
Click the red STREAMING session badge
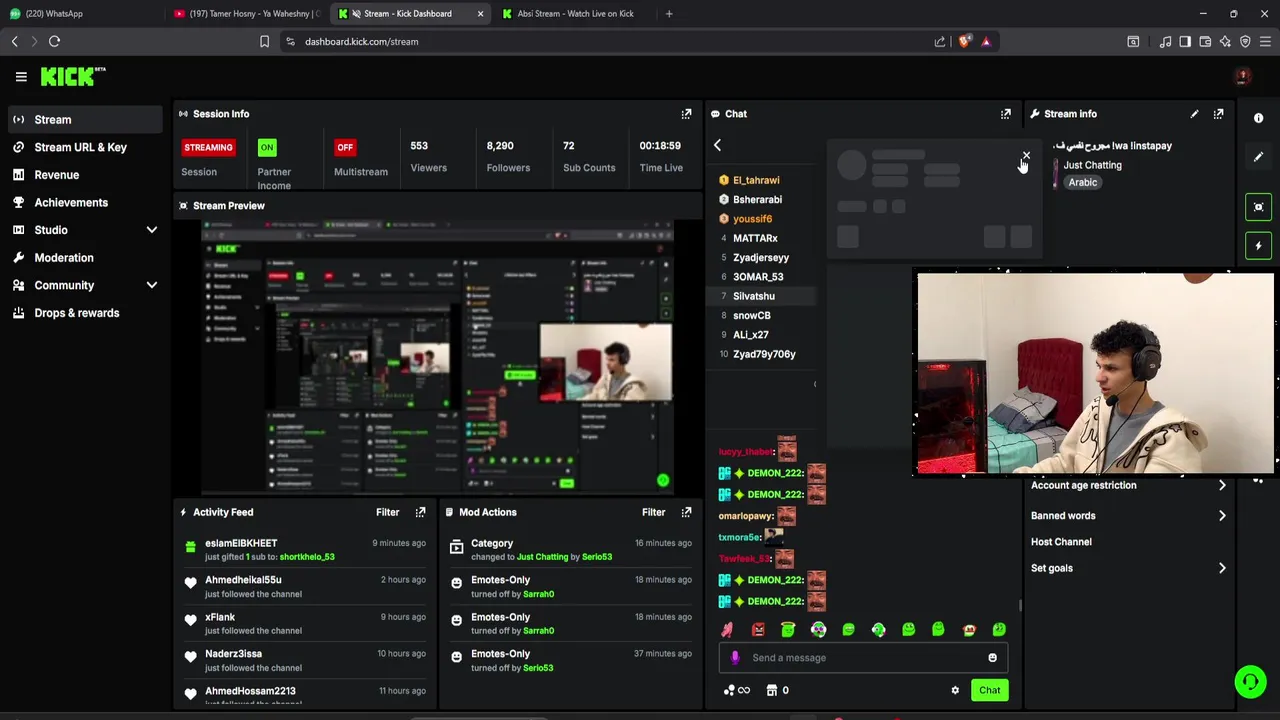pyautogui.click(x=208, y=147)
